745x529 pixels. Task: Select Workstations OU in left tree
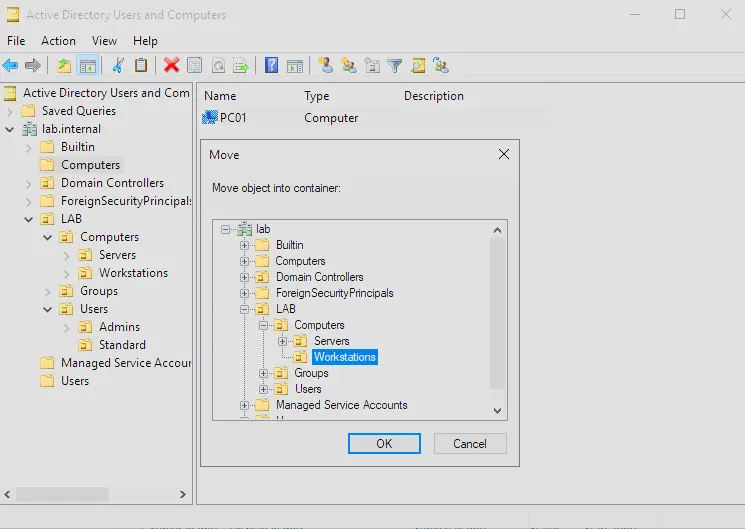pyautogui.click(x=133, y=273)
